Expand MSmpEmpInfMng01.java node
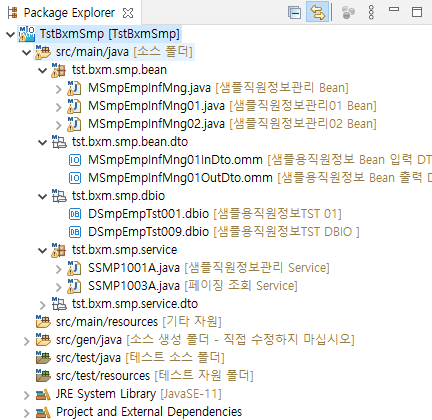This screenshot has width=432, height=420. [x=59, y=107]
